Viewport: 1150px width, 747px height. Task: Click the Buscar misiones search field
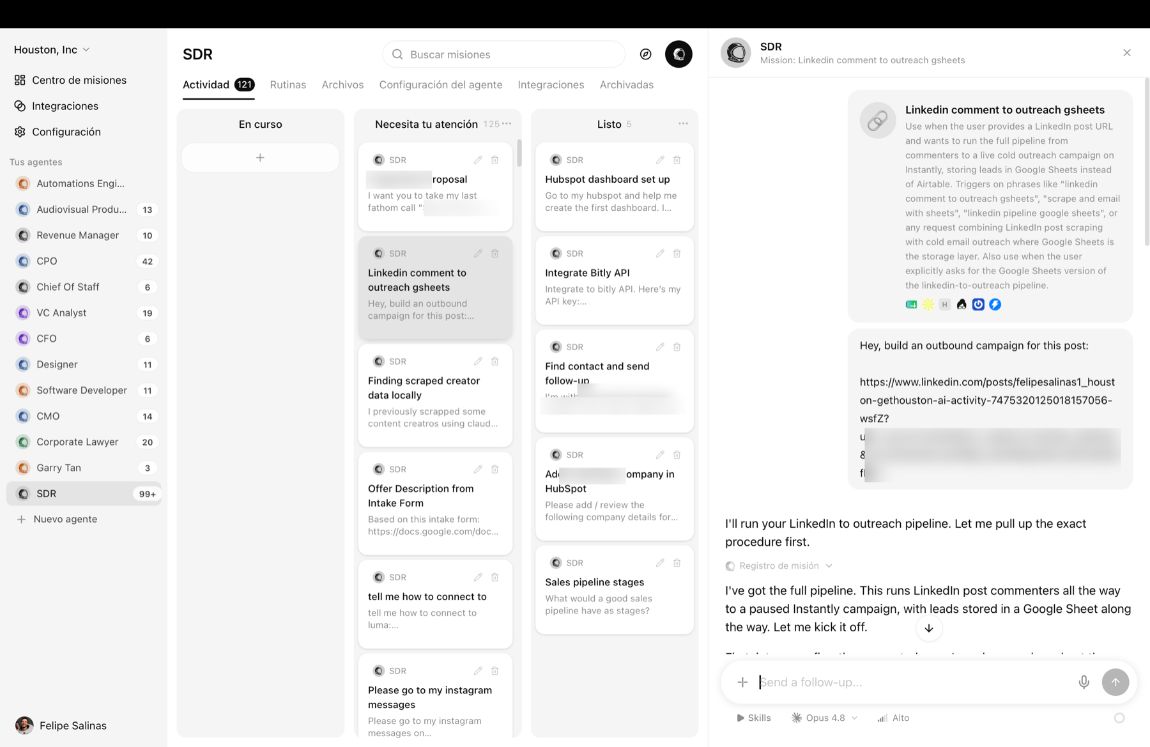pyautogui.click(x=504, y=54)
